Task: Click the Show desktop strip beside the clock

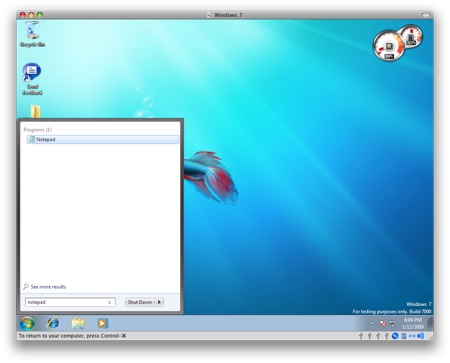Action: [430, 323]
